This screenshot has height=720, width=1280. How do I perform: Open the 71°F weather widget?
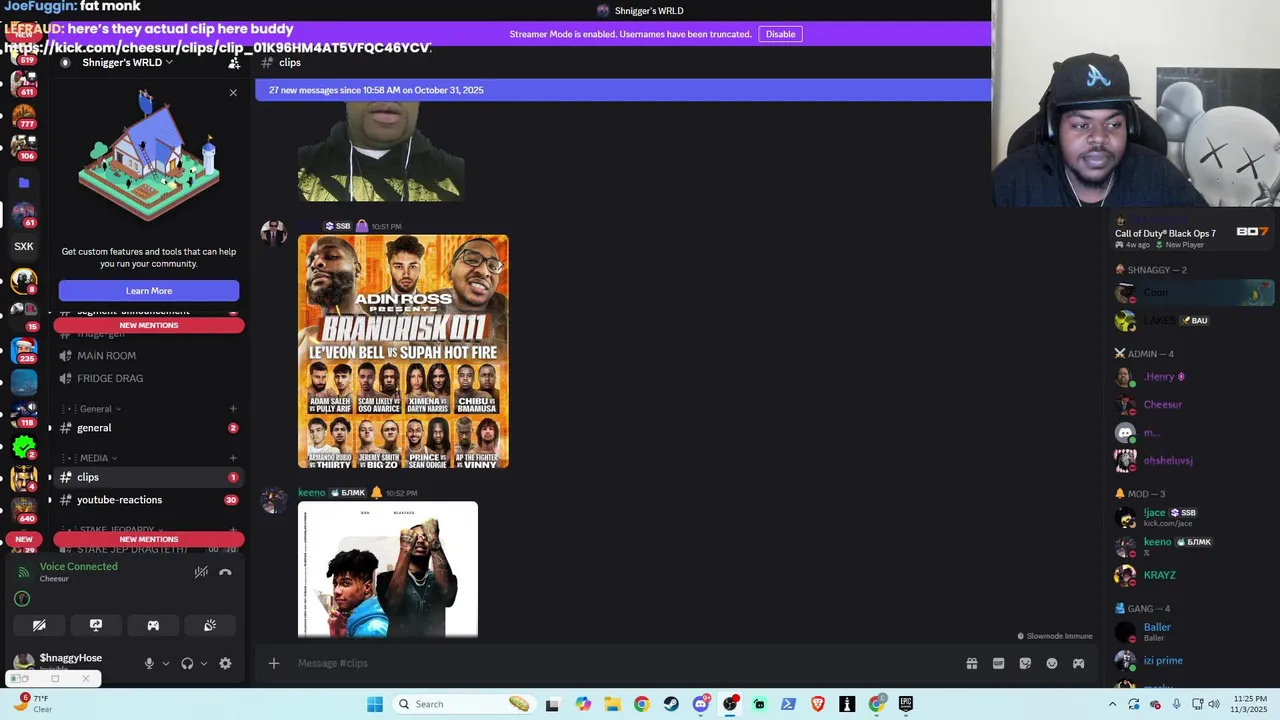pyautogui.click(x=34, y=703)
